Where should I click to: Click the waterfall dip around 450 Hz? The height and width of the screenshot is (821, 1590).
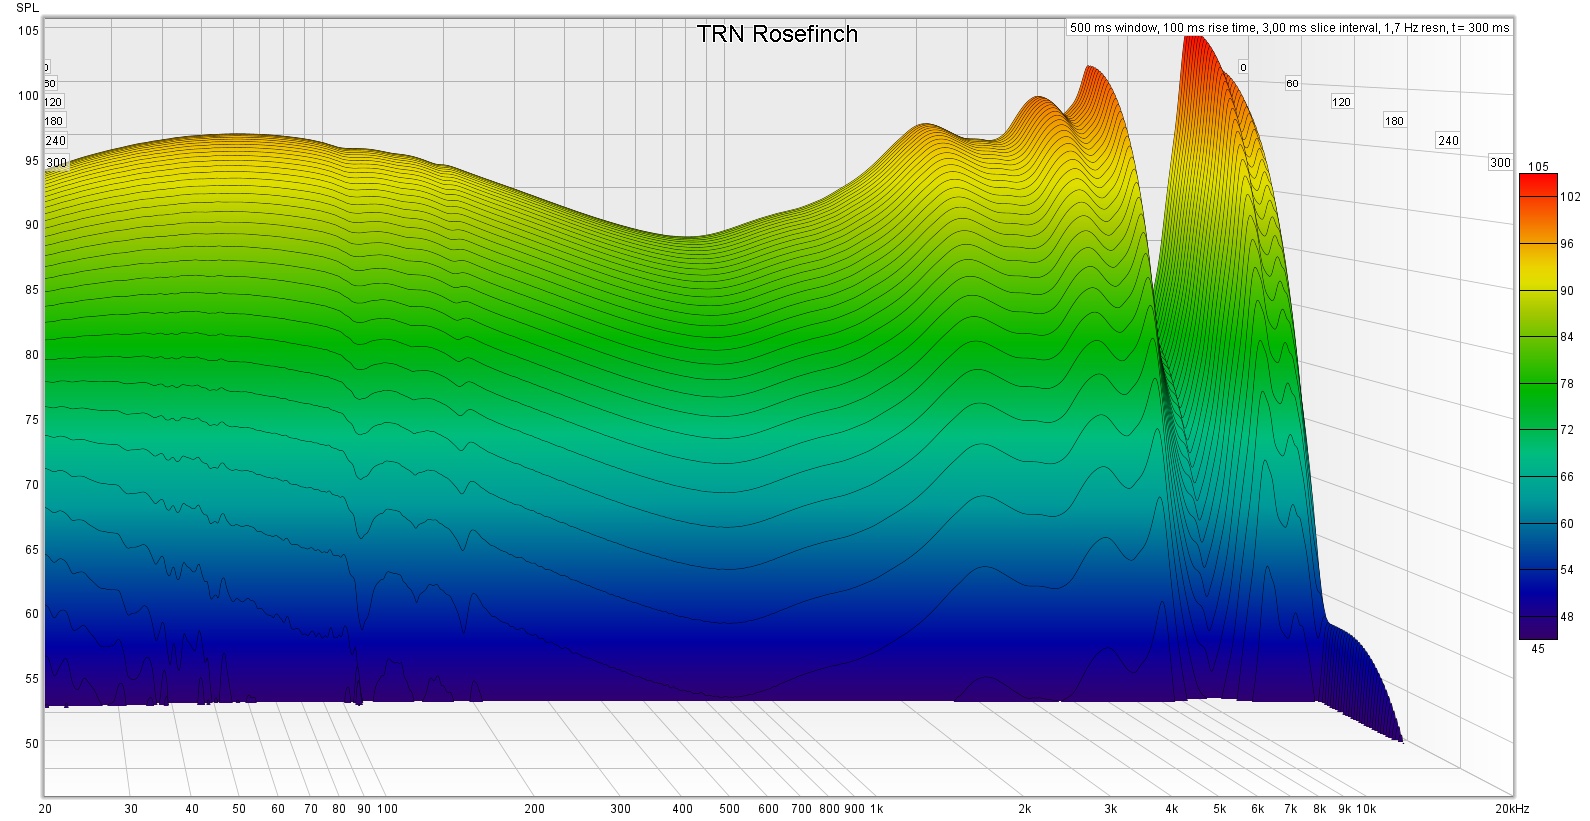[688, 238]
